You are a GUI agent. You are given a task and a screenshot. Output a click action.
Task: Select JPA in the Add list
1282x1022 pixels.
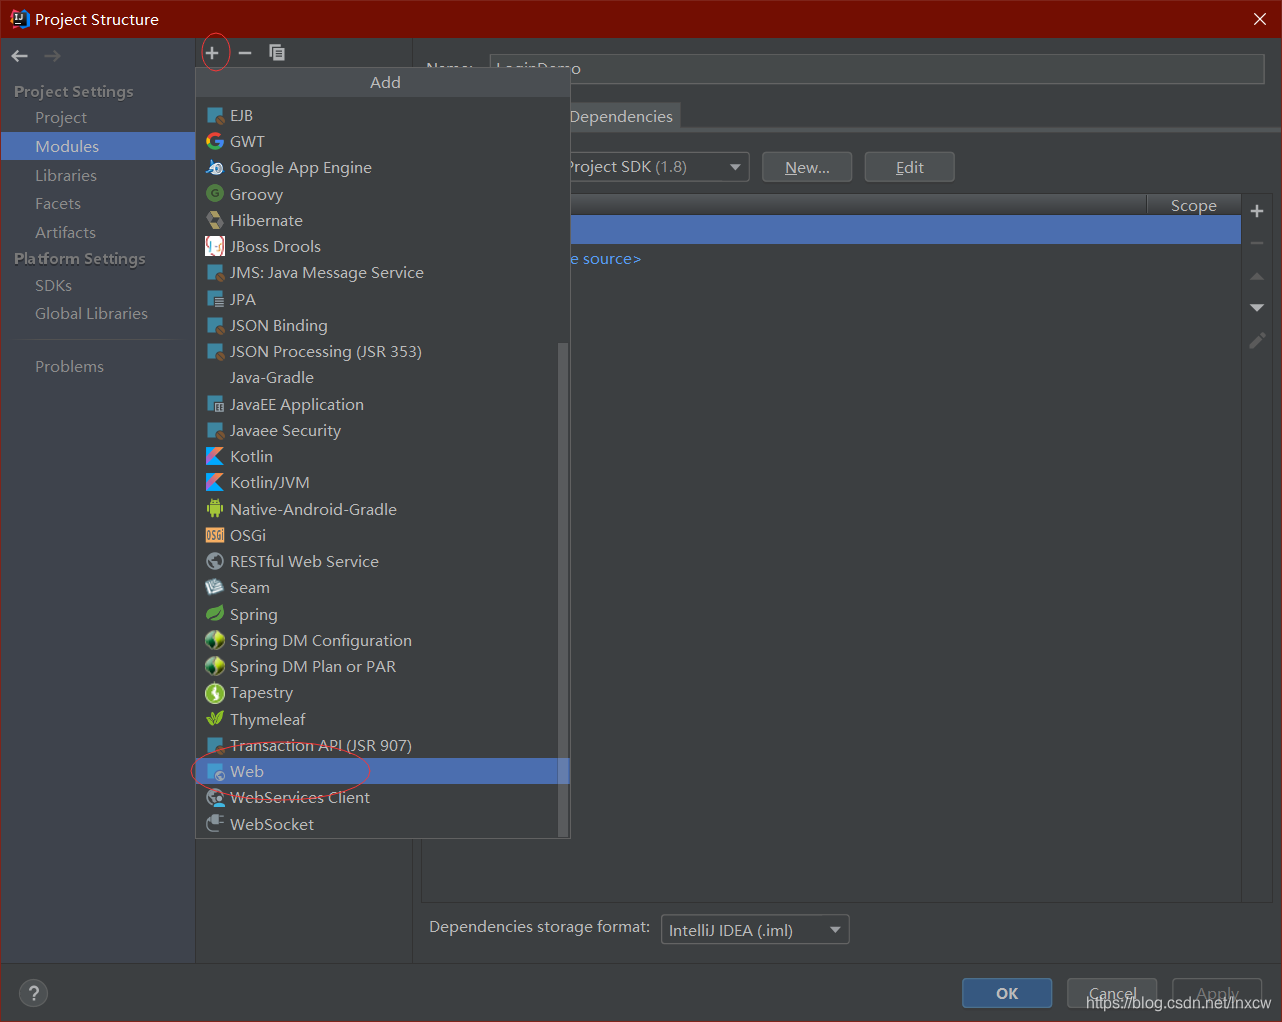coord(382,299)
